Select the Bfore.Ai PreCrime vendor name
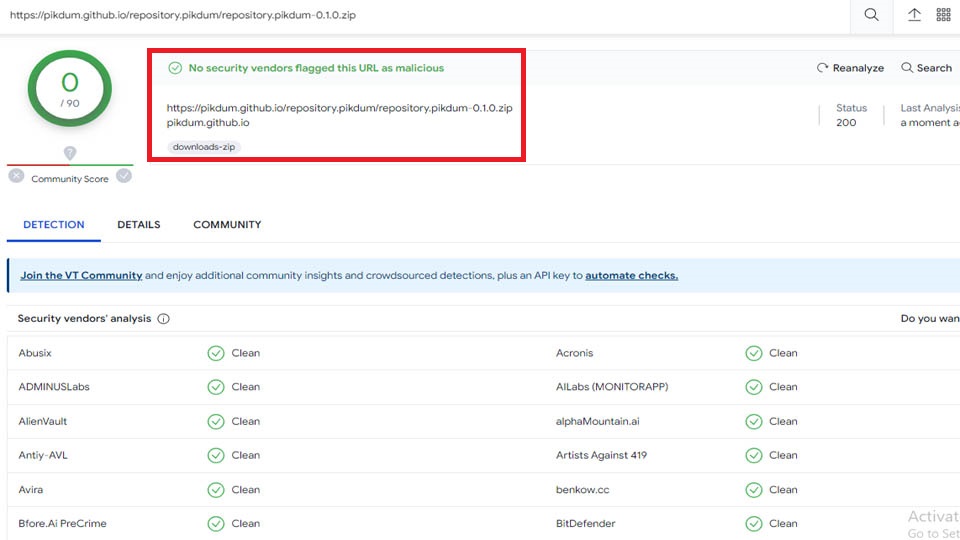 [62, 523]
